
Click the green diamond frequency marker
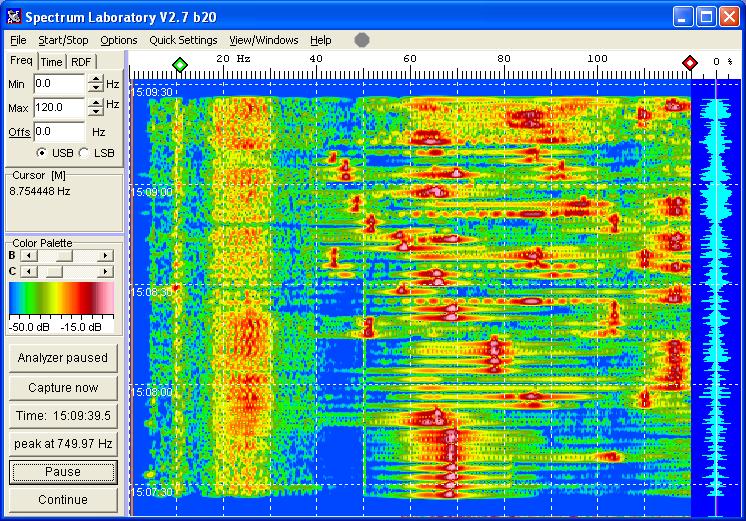pos(179,64)
